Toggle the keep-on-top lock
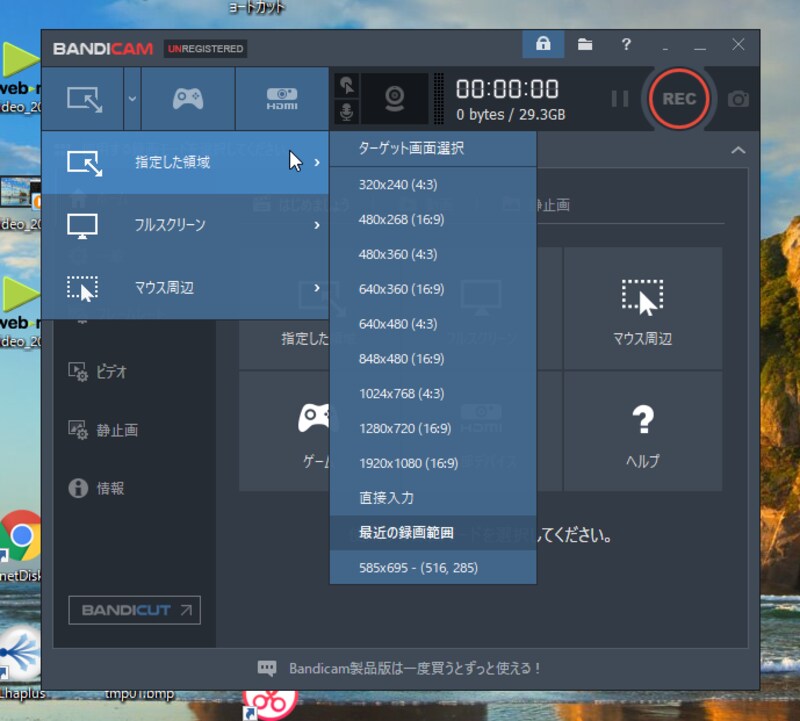This screenshot has width=800, height=721. coord(543,45)
